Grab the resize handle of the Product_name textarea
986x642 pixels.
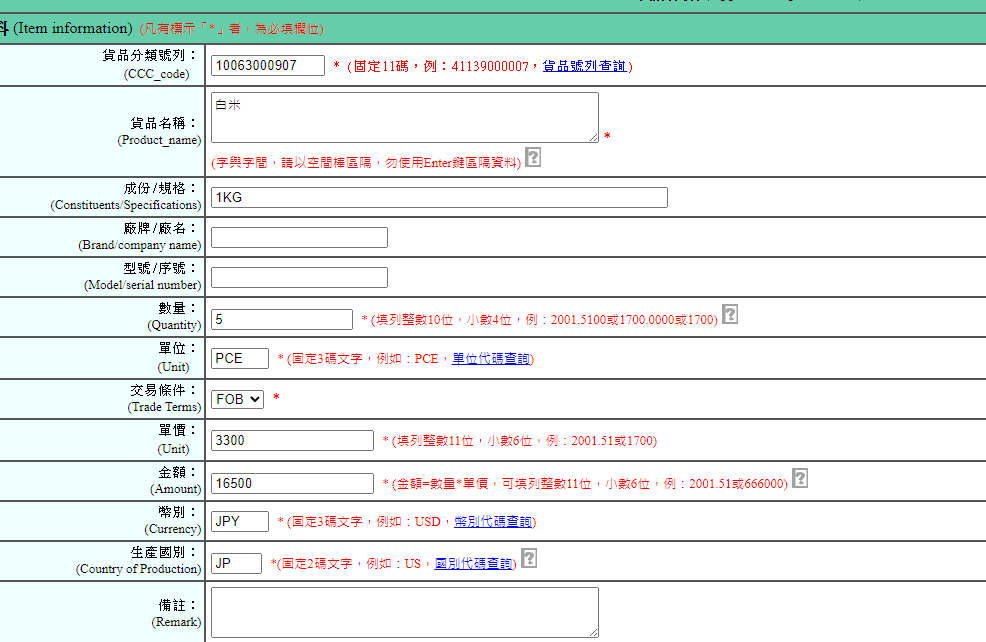click(594, 138)
